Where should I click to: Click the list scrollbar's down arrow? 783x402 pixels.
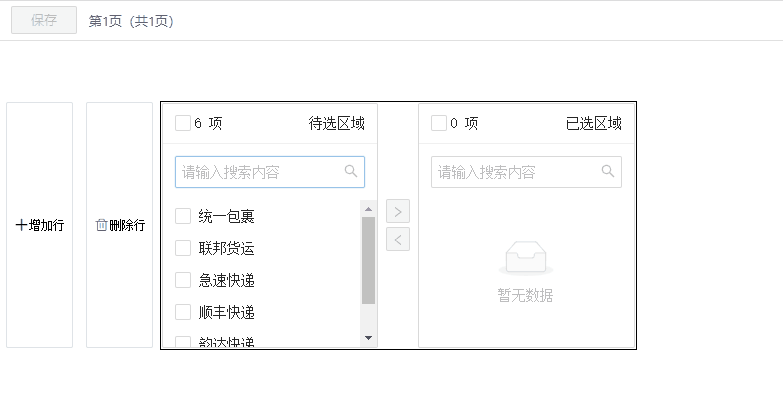click(x=368, y=338)
